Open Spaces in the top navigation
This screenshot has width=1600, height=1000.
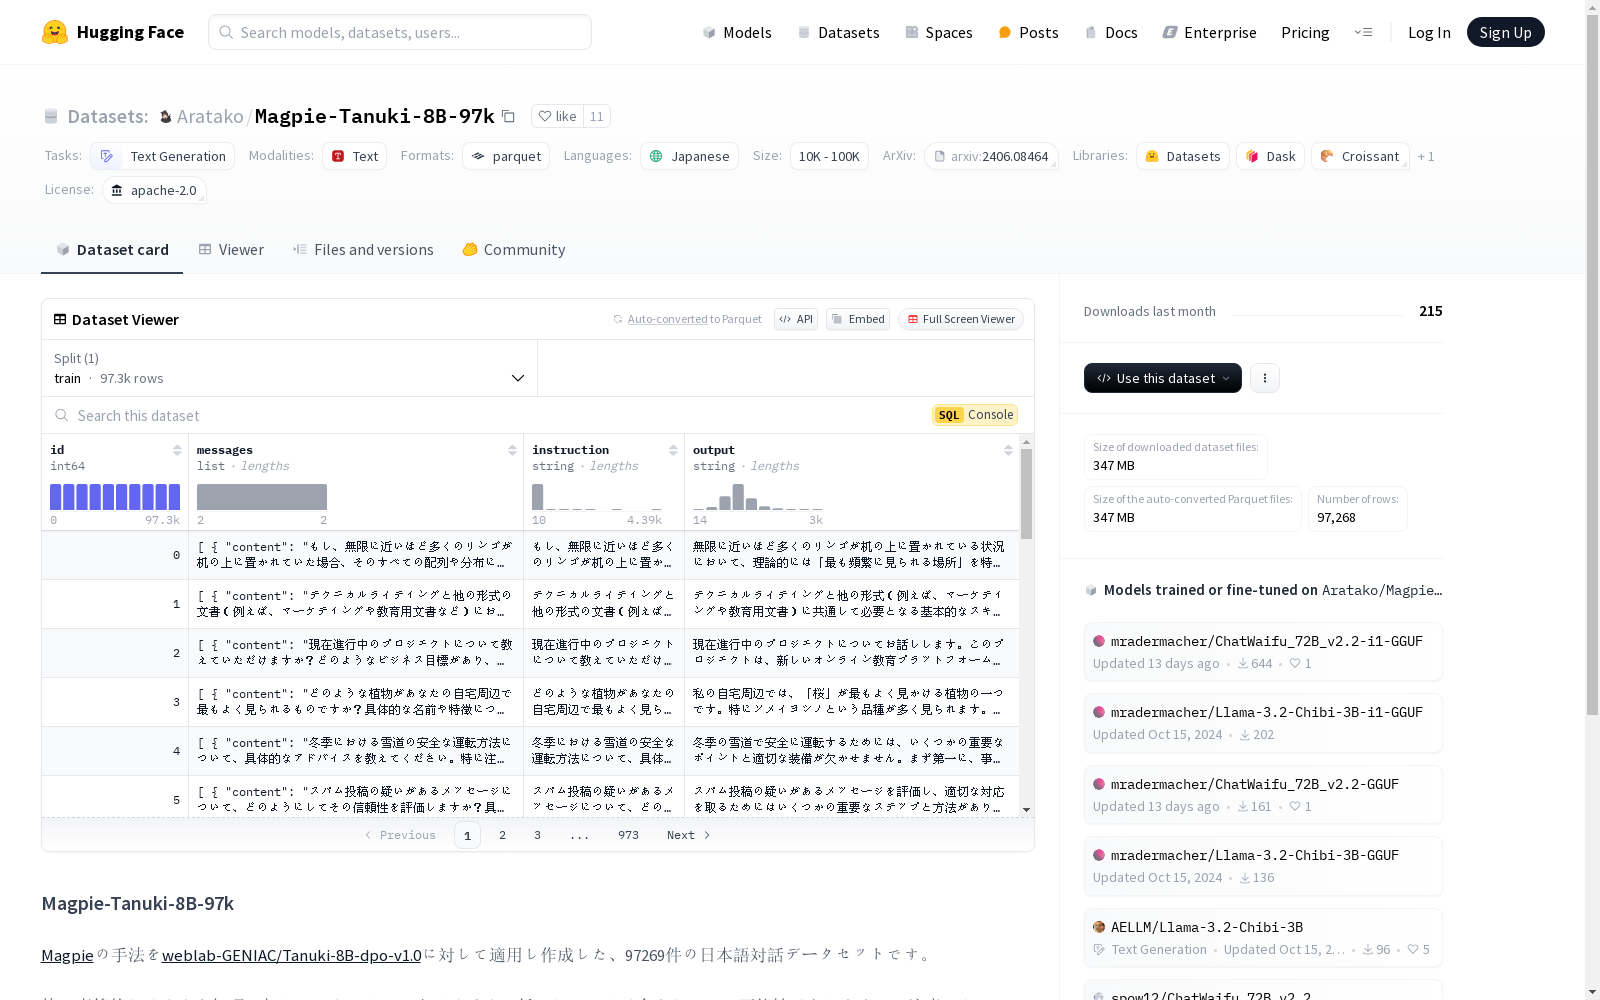pyautogui.click(x=939, y=32)
